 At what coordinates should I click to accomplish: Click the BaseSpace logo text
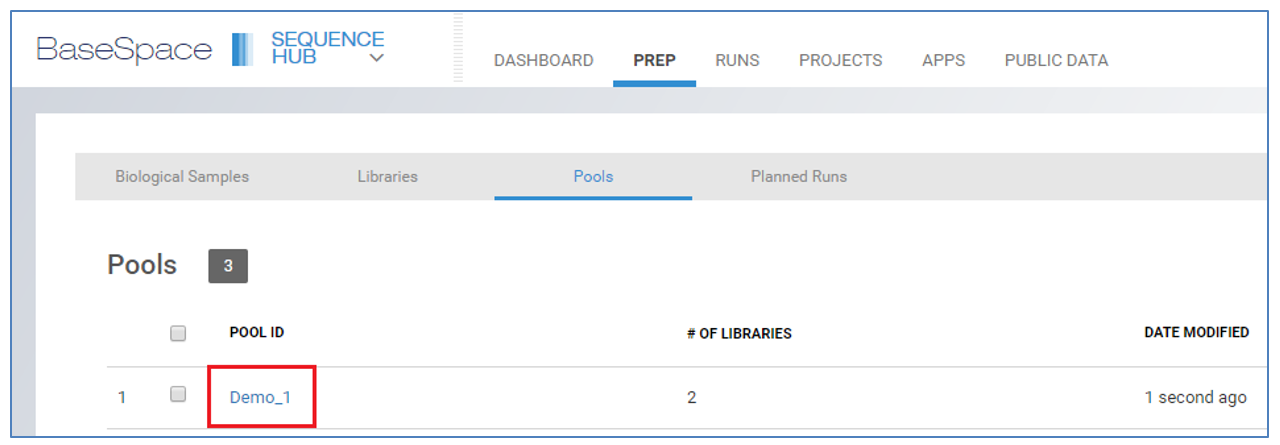pyautogui.click(x=124, y=50)
